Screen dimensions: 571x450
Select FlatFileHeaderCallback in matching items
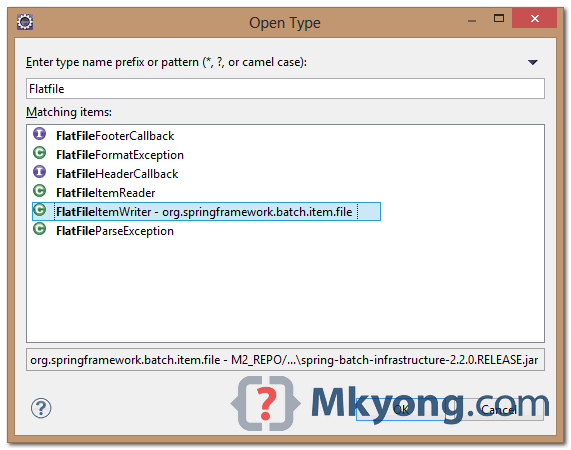(x=117, y=174)
